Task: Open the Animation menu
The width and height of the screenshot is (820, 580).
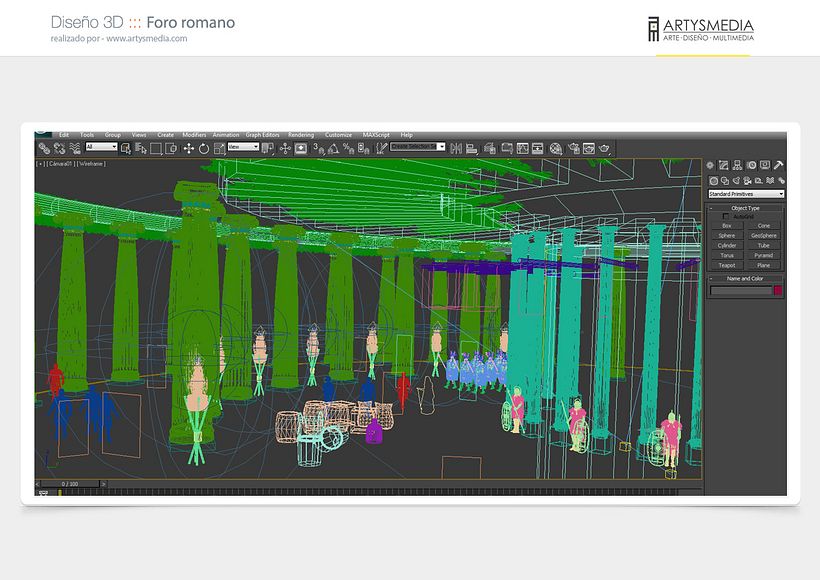Action: coord(226,135)
